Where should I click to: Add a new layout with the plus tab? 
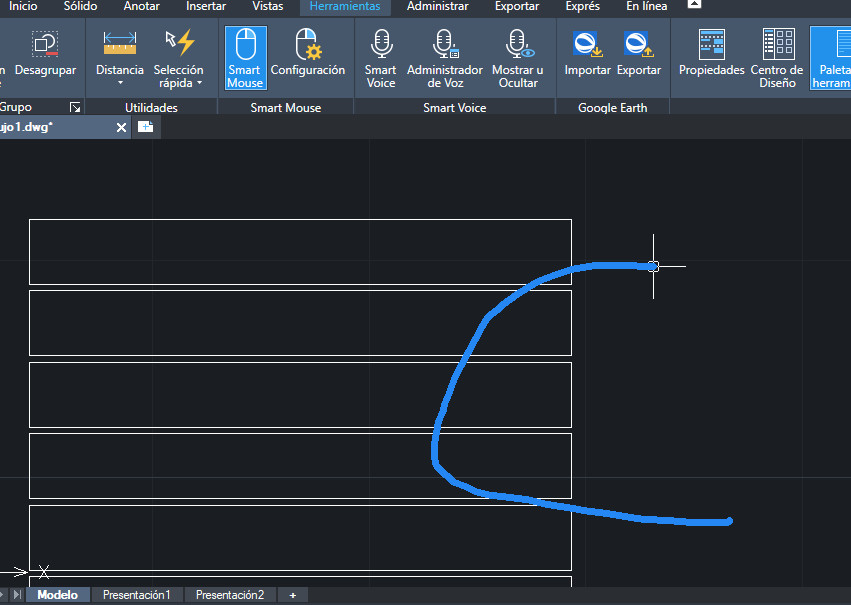click(293, 595)
